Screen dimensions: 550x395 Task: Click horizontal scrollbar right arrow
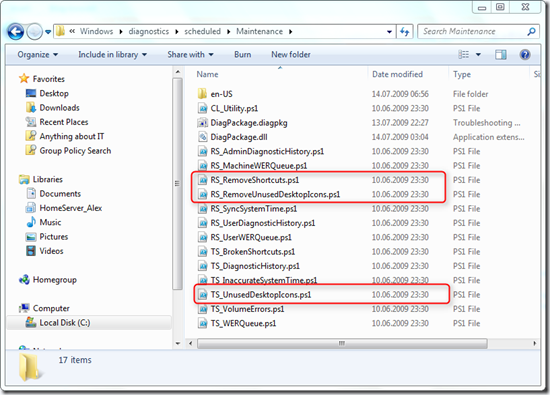[535, 343]
